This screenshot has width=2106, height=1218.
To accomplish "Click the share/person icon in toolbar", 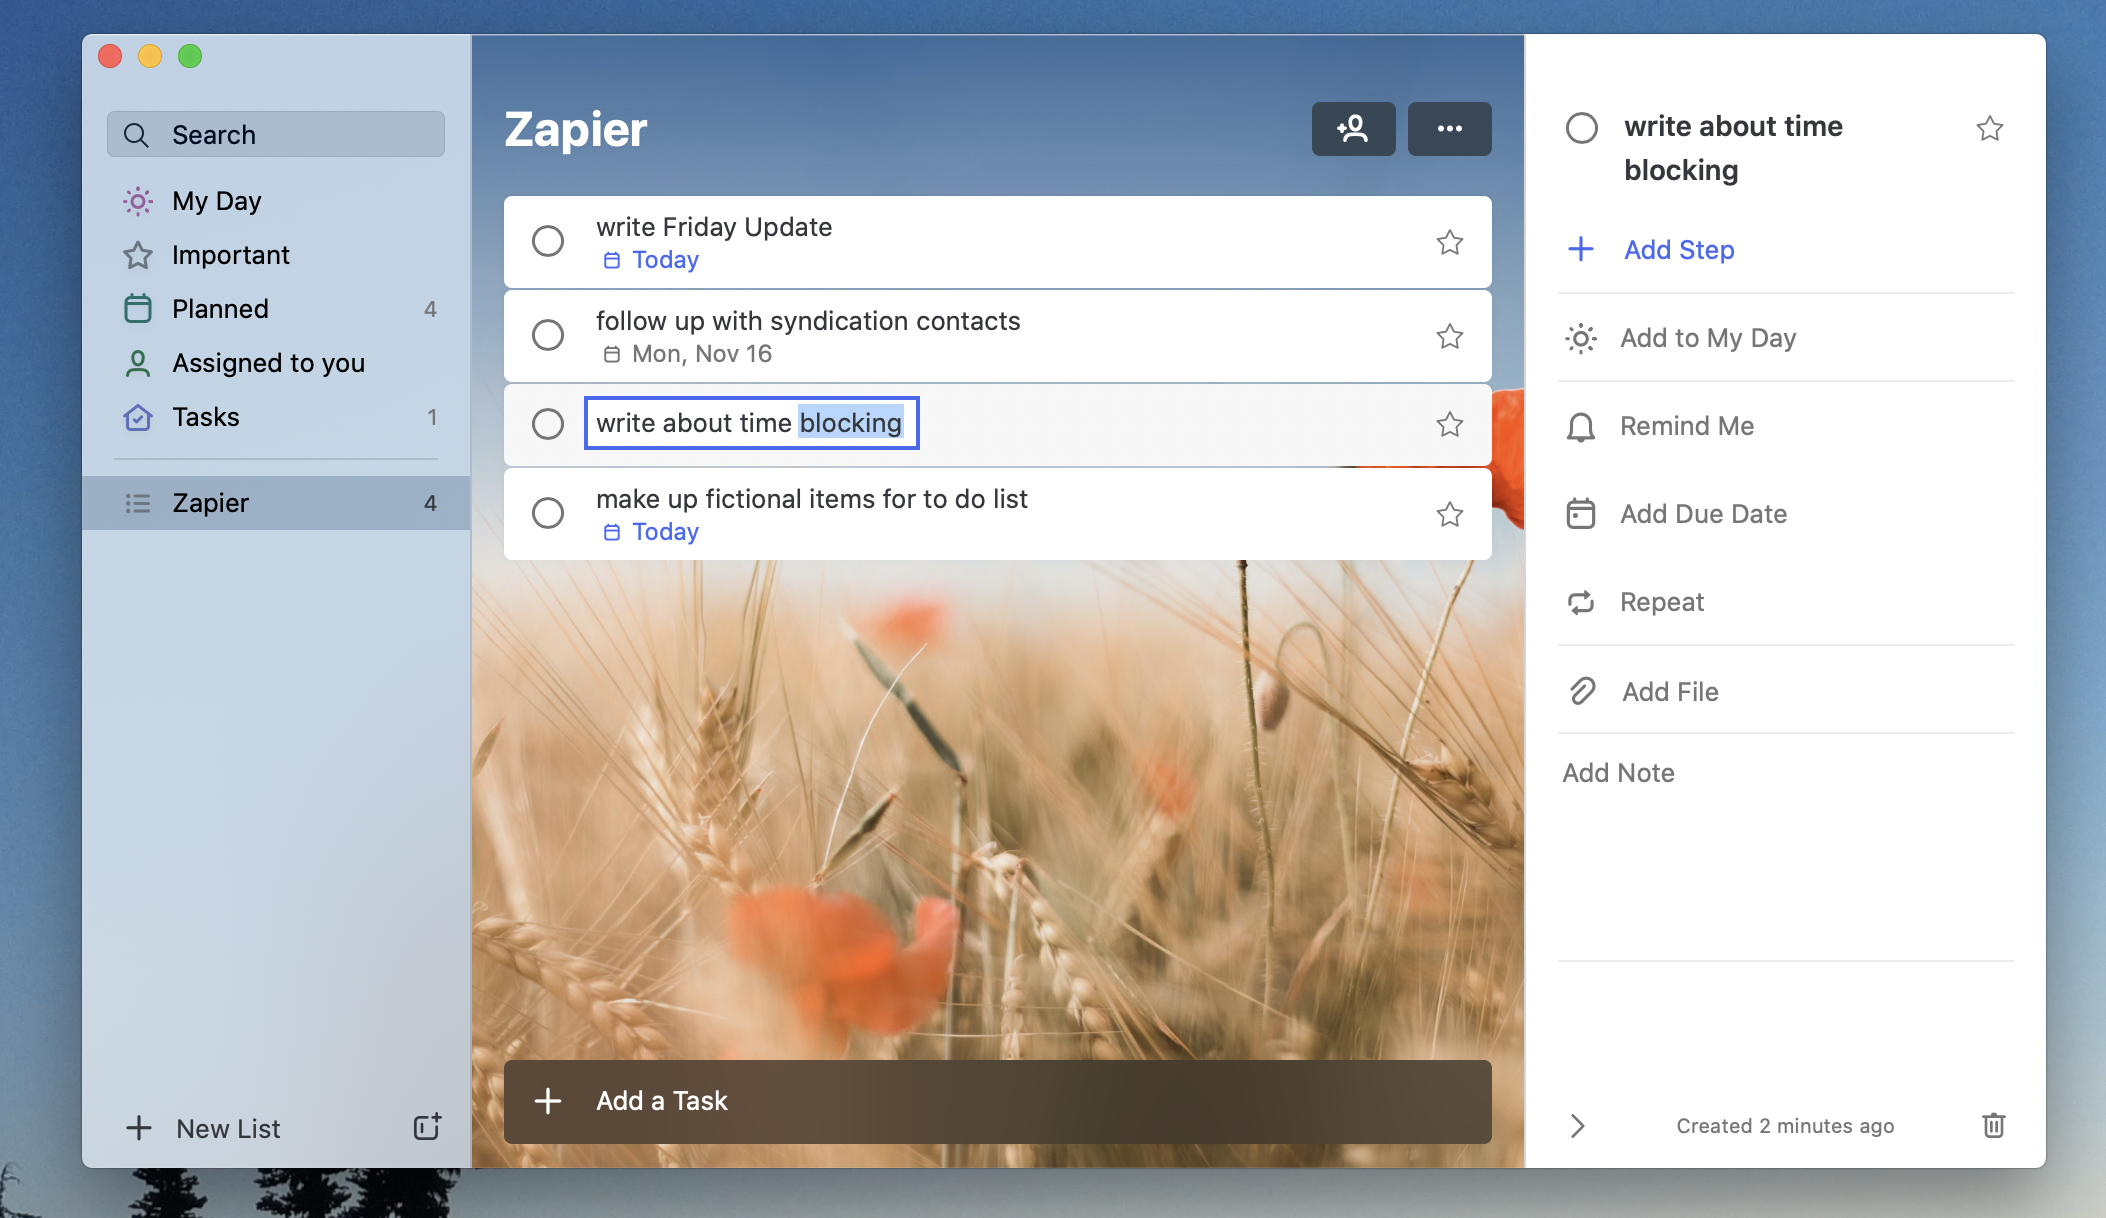I will point(1354,129).
